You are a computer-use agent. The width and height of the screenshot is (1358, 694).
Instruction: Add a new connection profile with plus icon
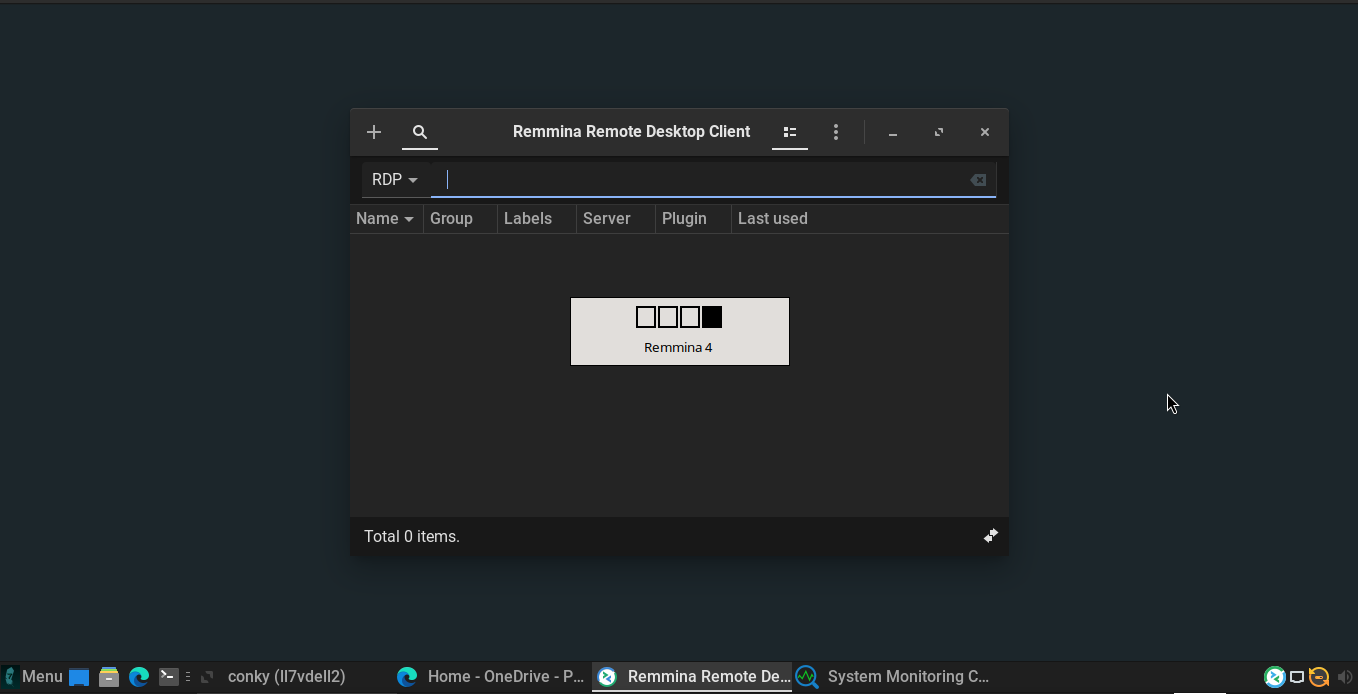point(374,132)
